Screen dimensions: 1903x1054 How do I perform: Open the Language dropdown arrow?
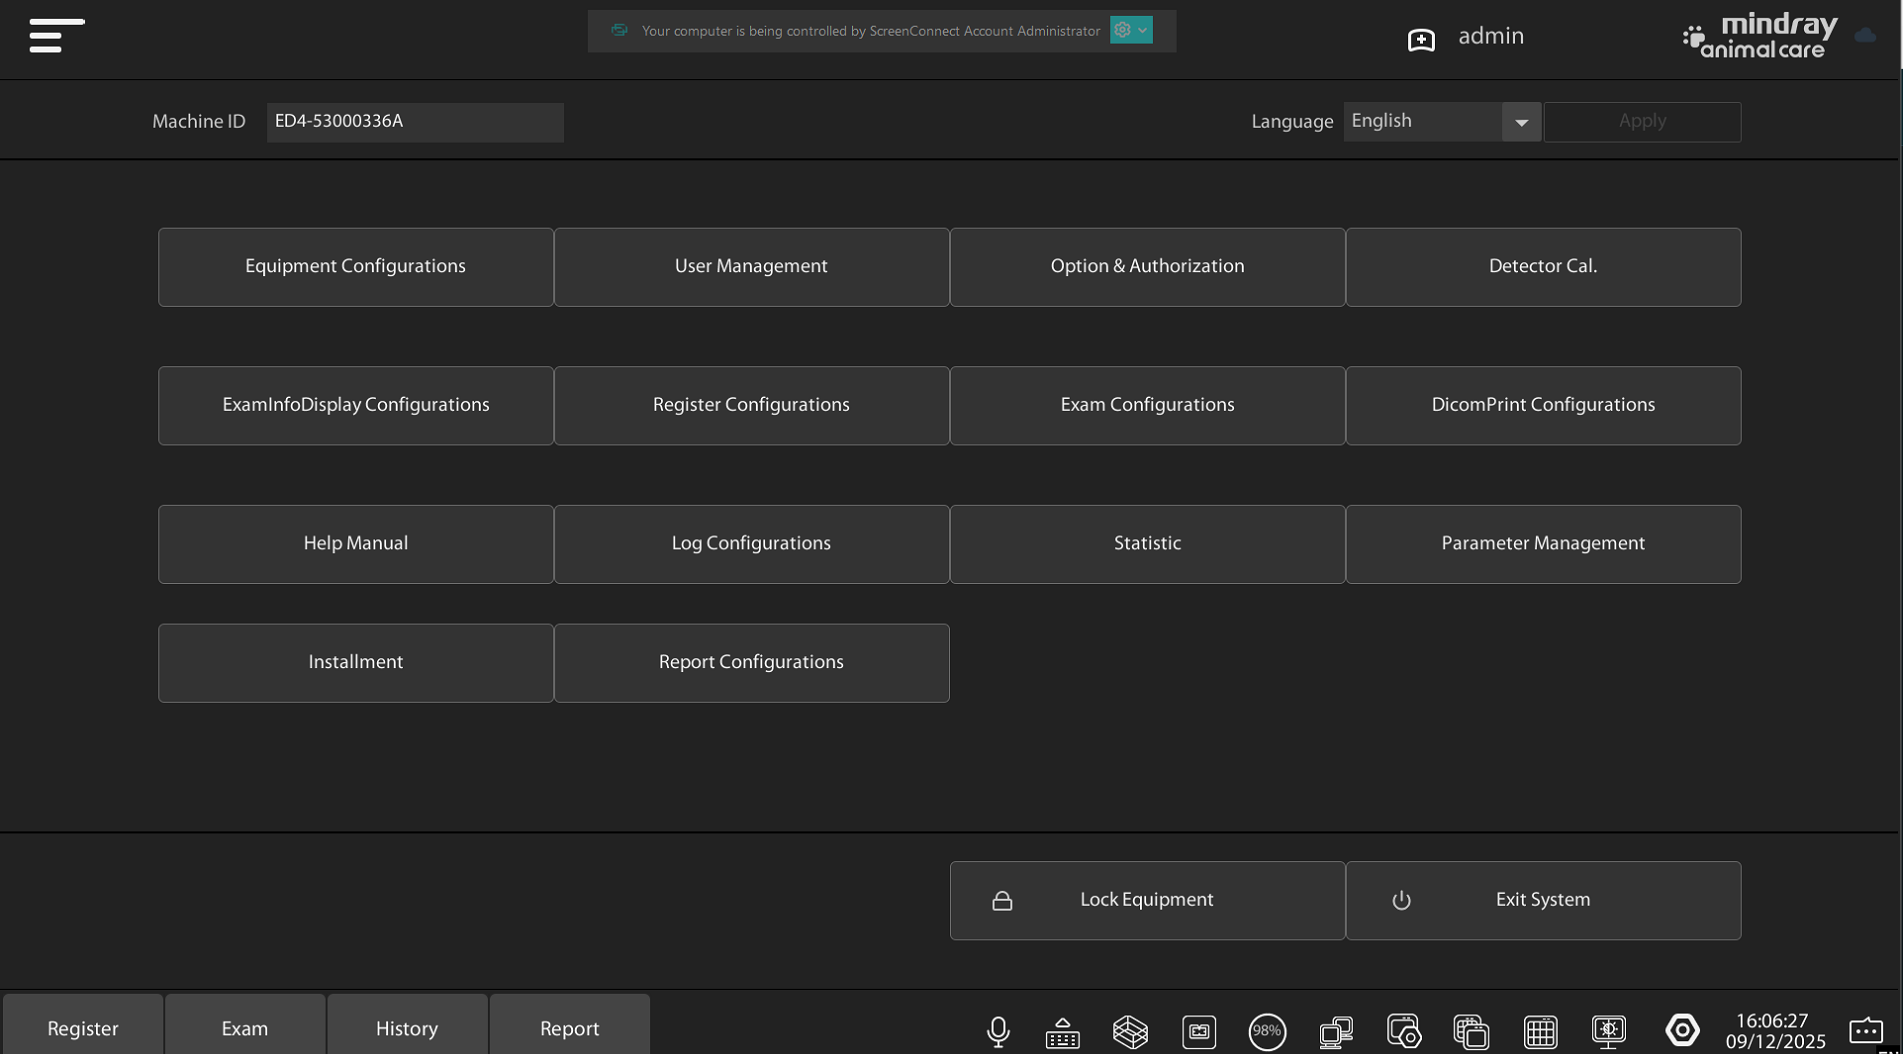click(1521, 122)
